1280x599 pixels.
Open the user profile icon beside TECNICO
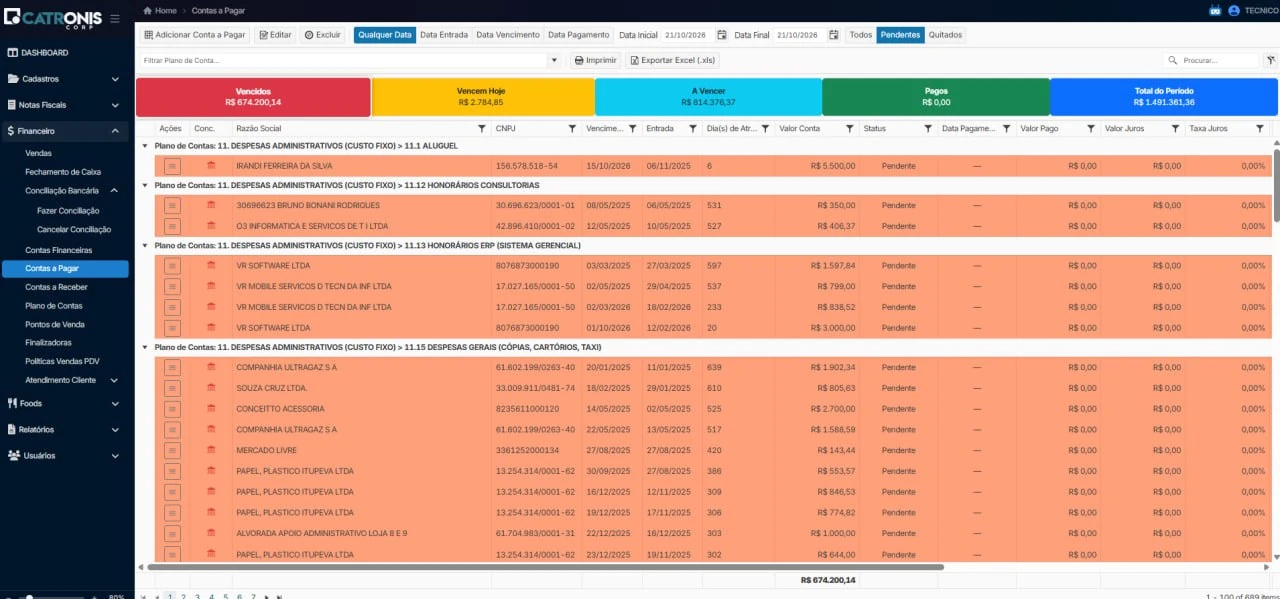coord(1234,10)
